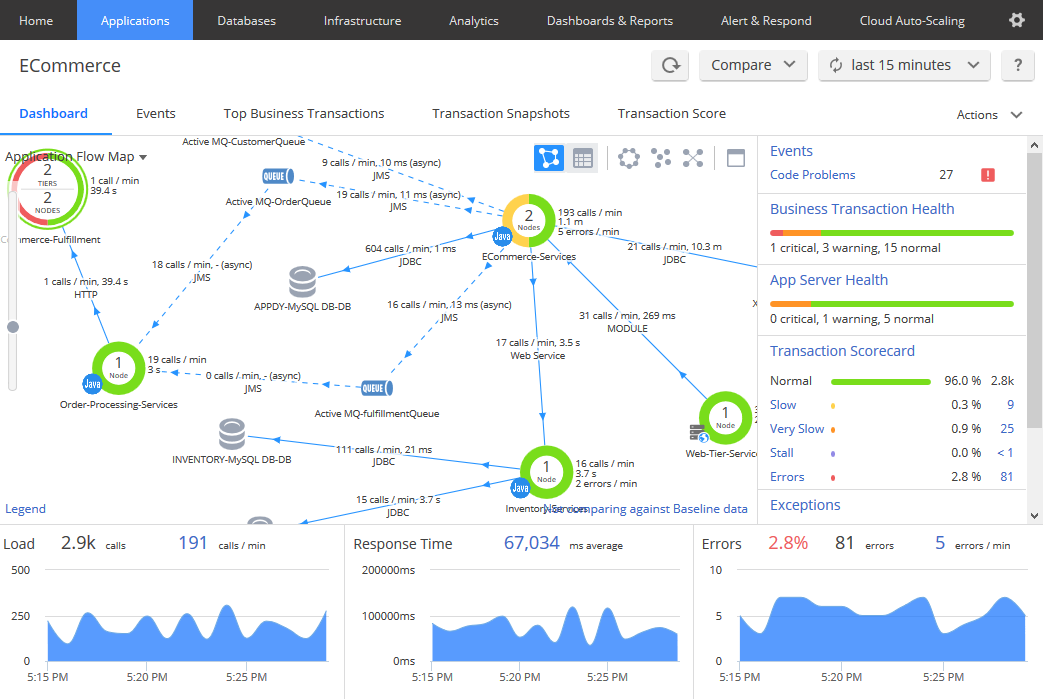1043x699 pixels.
Task: Click the right panel scrollbar down arrow
Action: (1034, 515)
